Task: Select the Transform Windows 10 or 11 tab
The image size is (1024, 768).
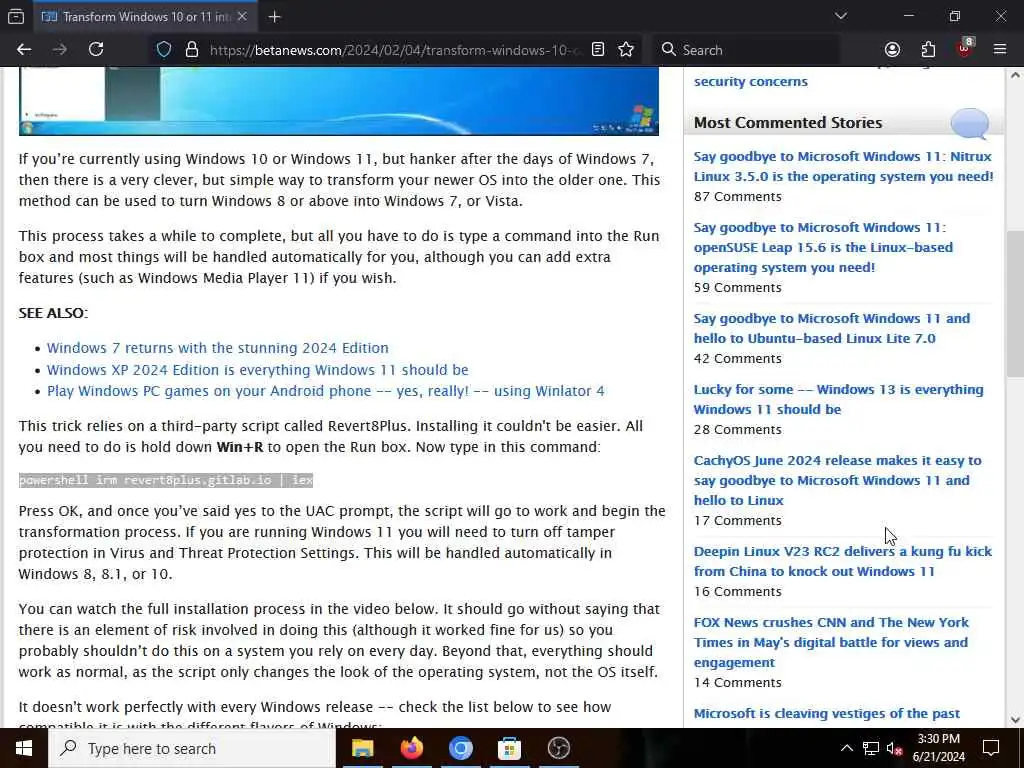Action: (x=144, y=17)
